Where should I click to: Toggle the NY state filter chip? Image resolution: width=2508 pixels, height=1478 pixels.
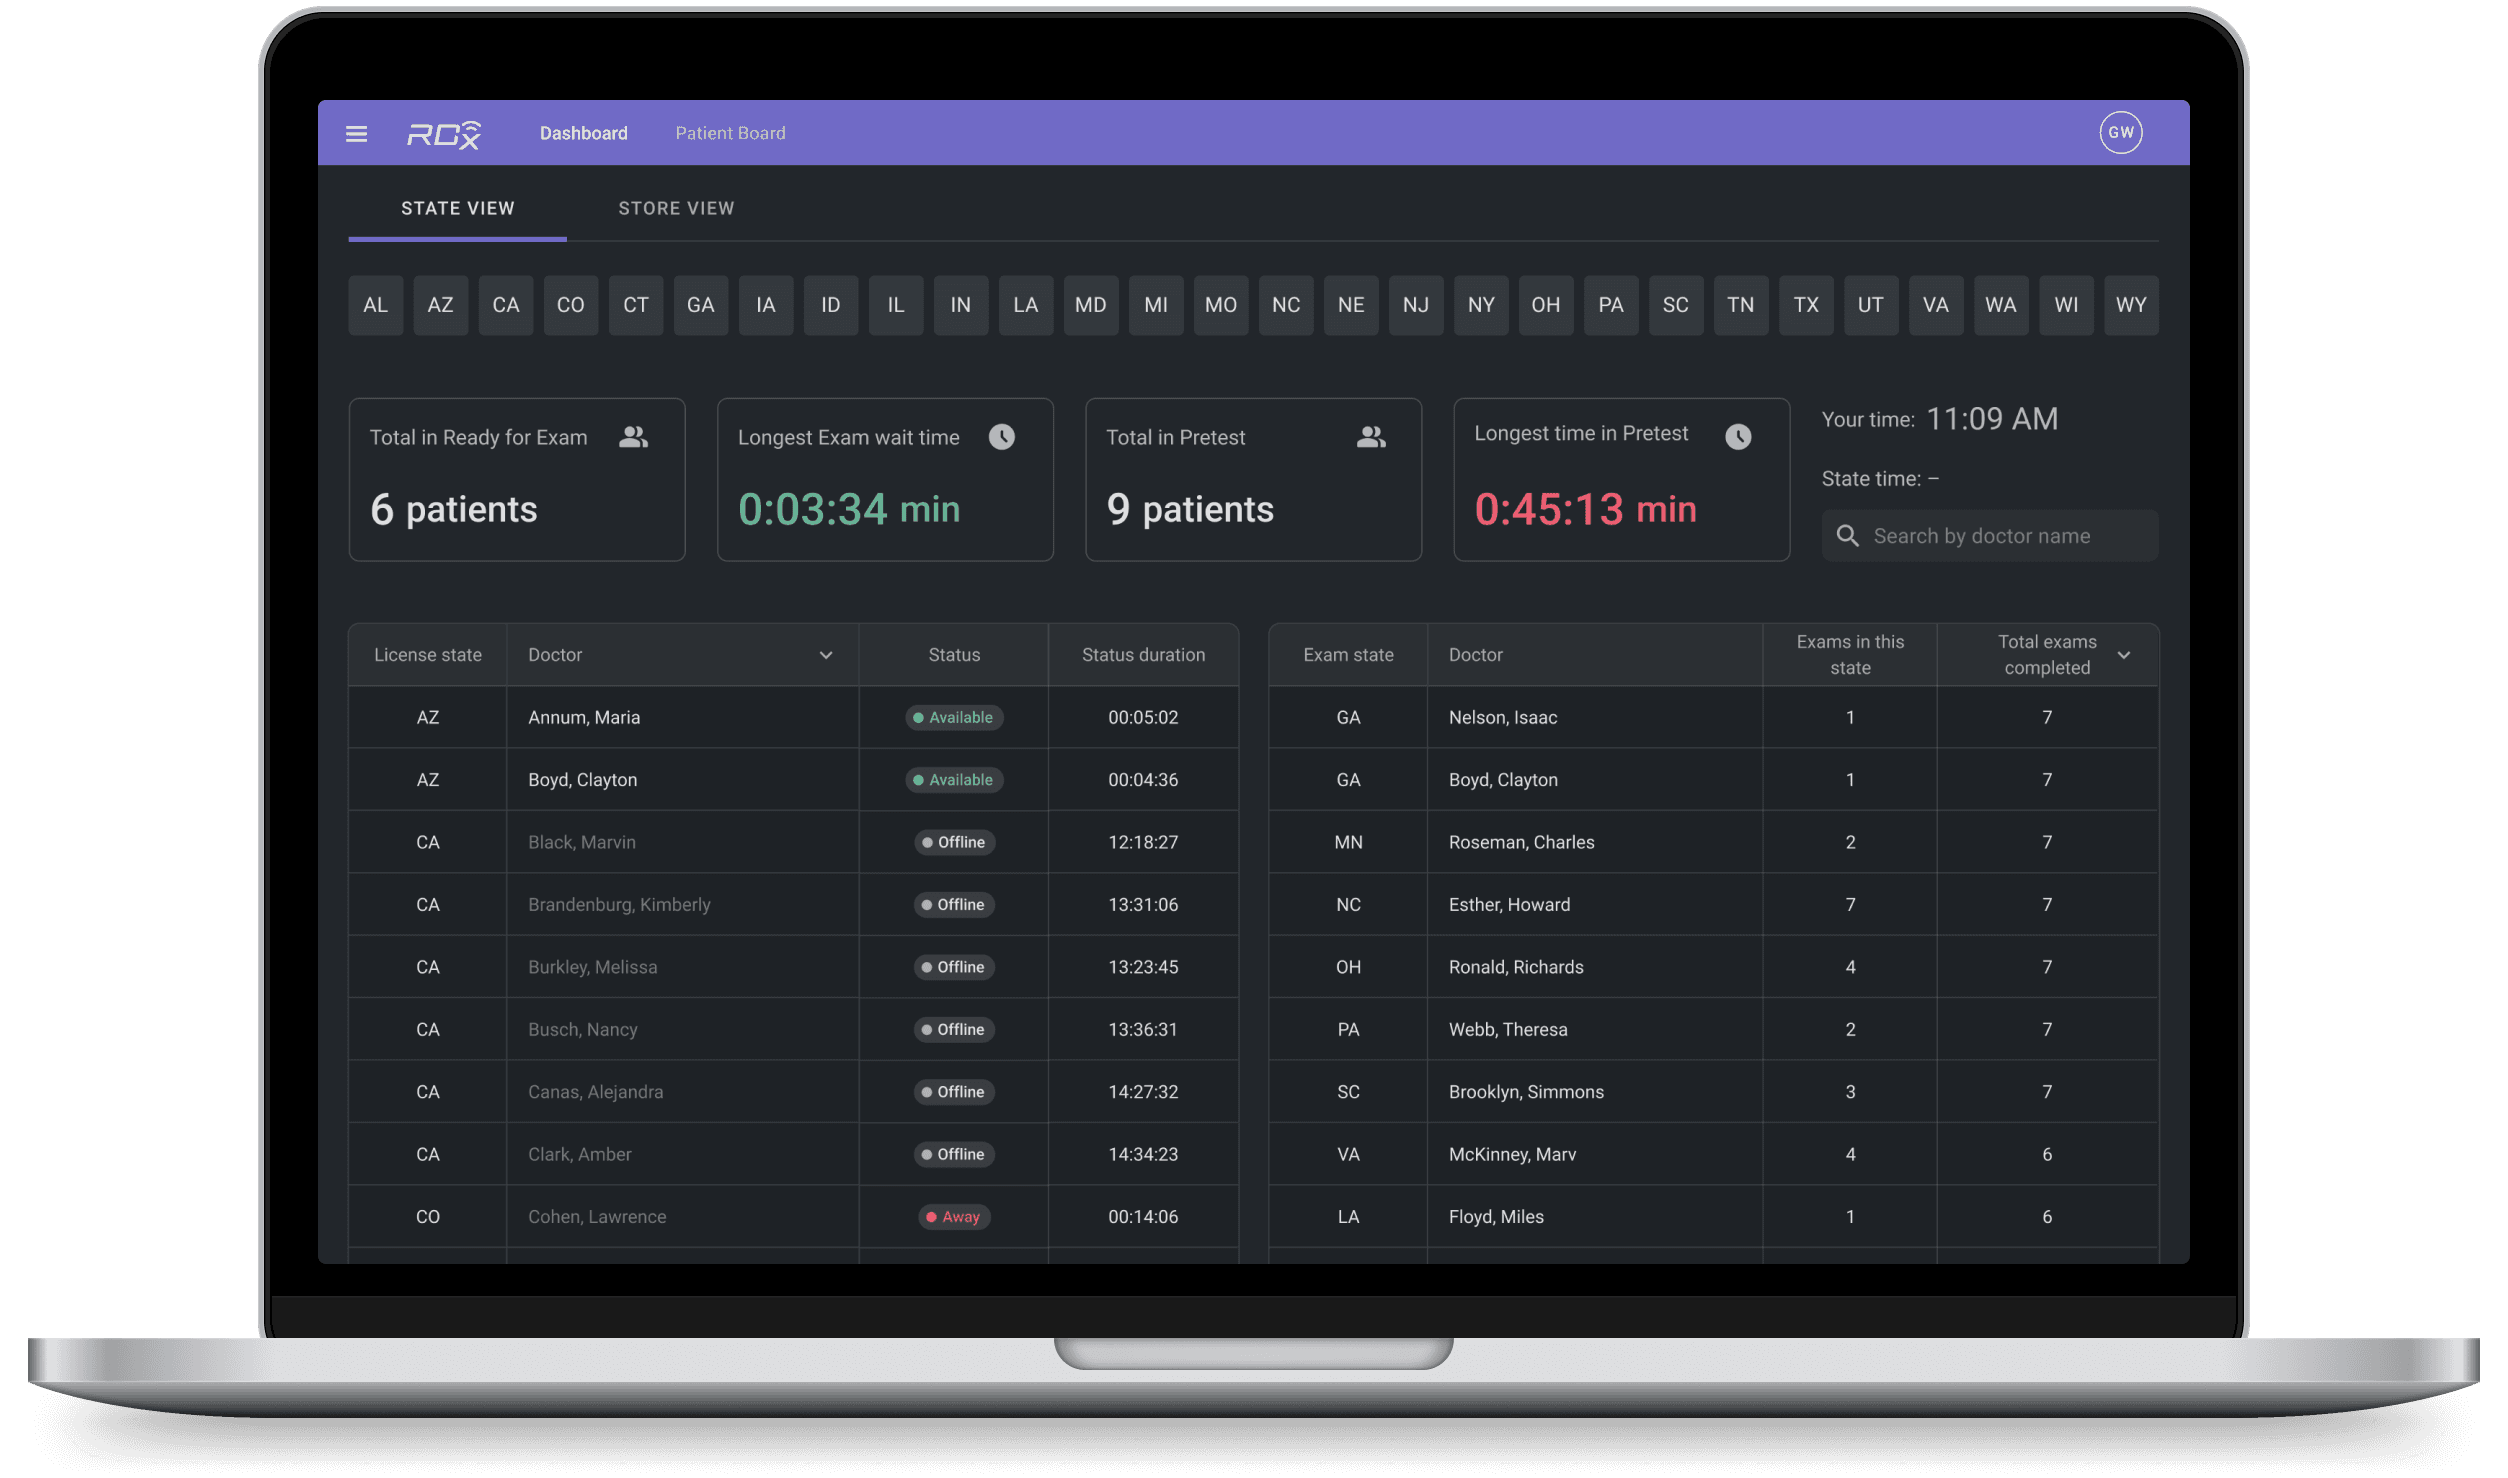pos(1480,305)
